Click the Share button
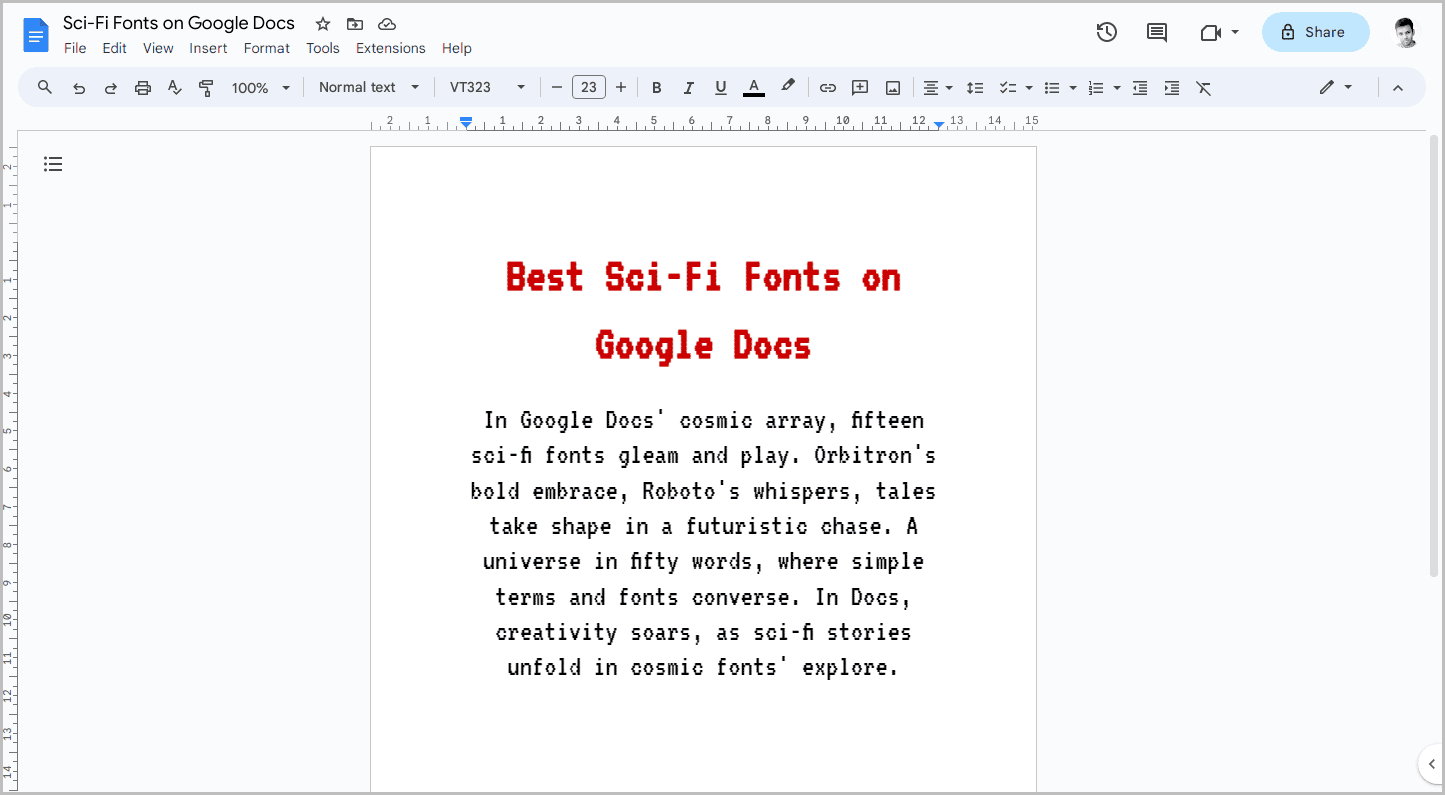The image size is (1445, 795). click(1315, 32)
